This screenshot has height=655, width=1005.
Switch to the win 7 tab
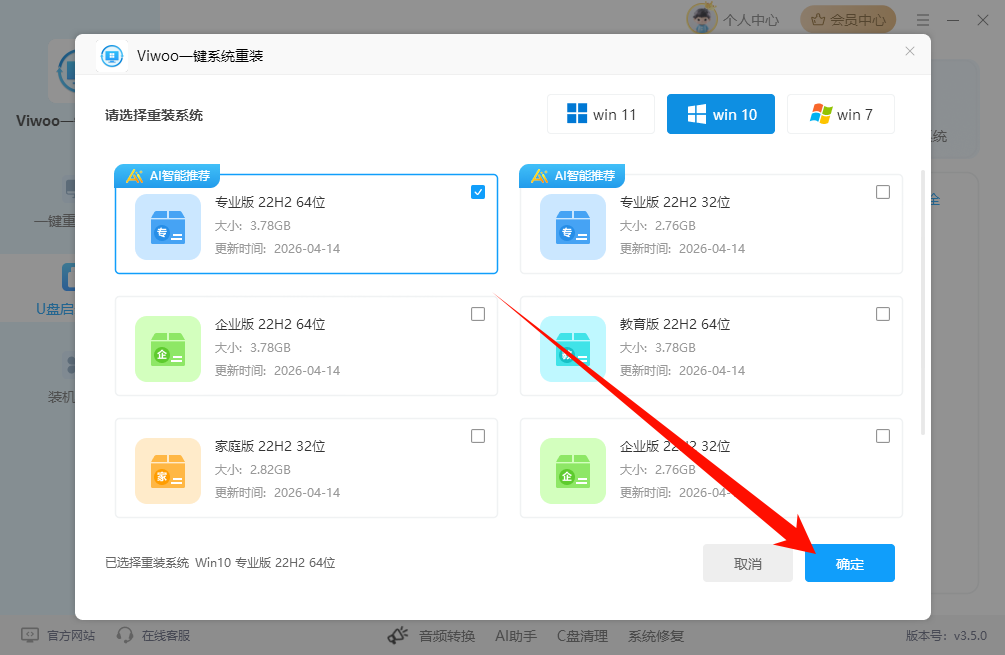click(x=840, y=114)
